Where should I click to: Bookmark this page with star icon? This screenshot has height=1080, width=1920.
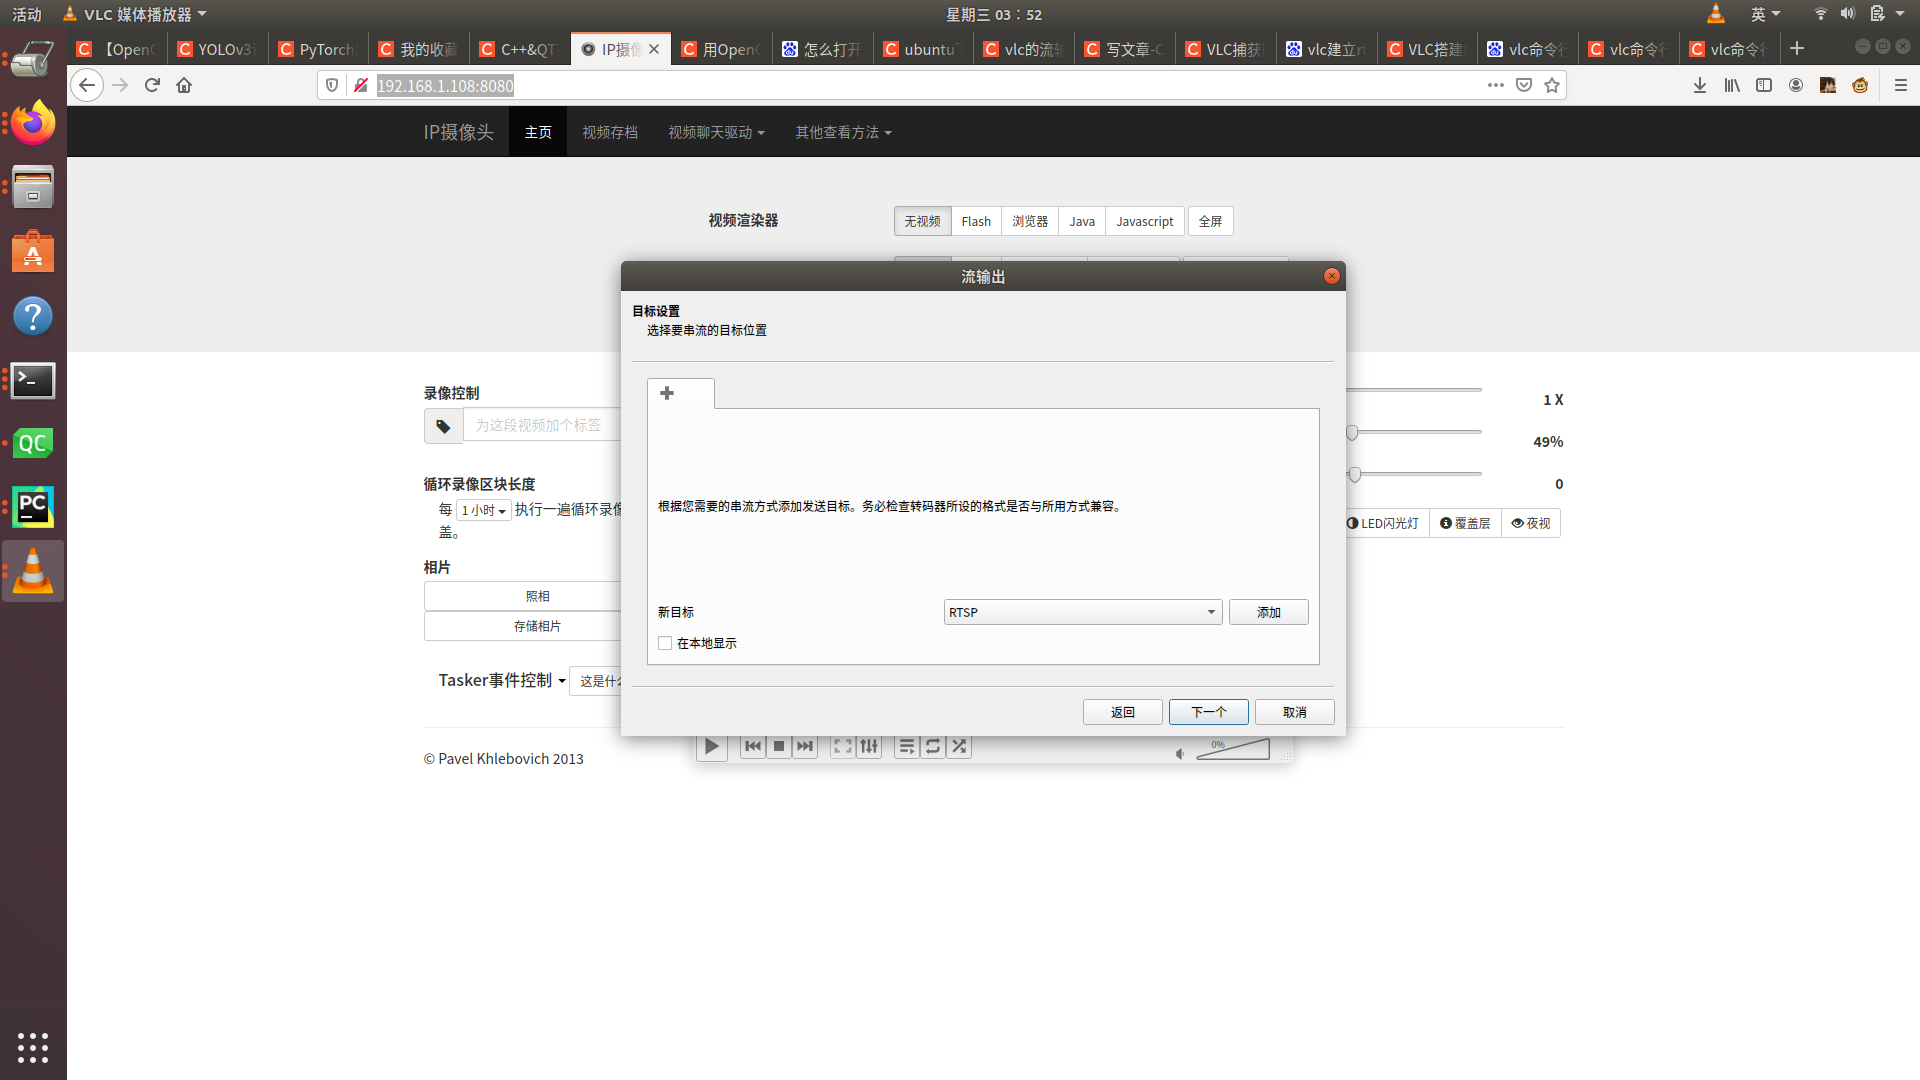tap(1552, 85)
